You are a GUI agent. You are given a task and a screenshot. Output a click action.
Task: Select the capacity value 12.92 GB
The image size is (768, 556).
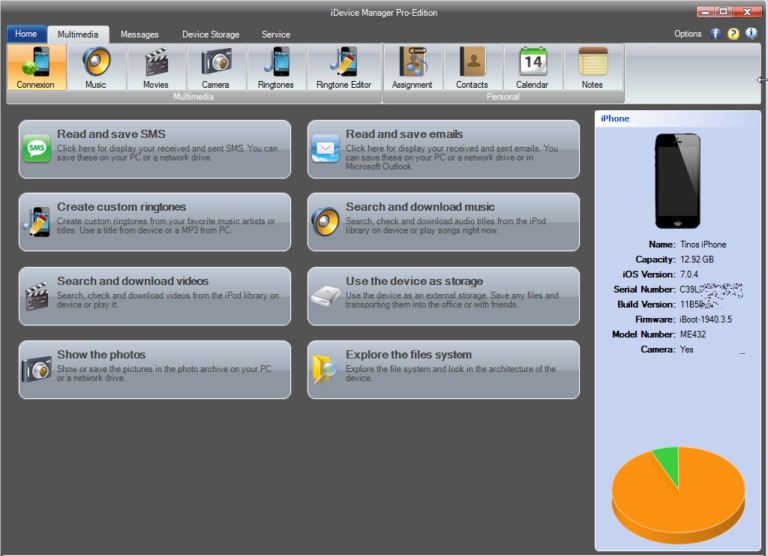point(696,260)
